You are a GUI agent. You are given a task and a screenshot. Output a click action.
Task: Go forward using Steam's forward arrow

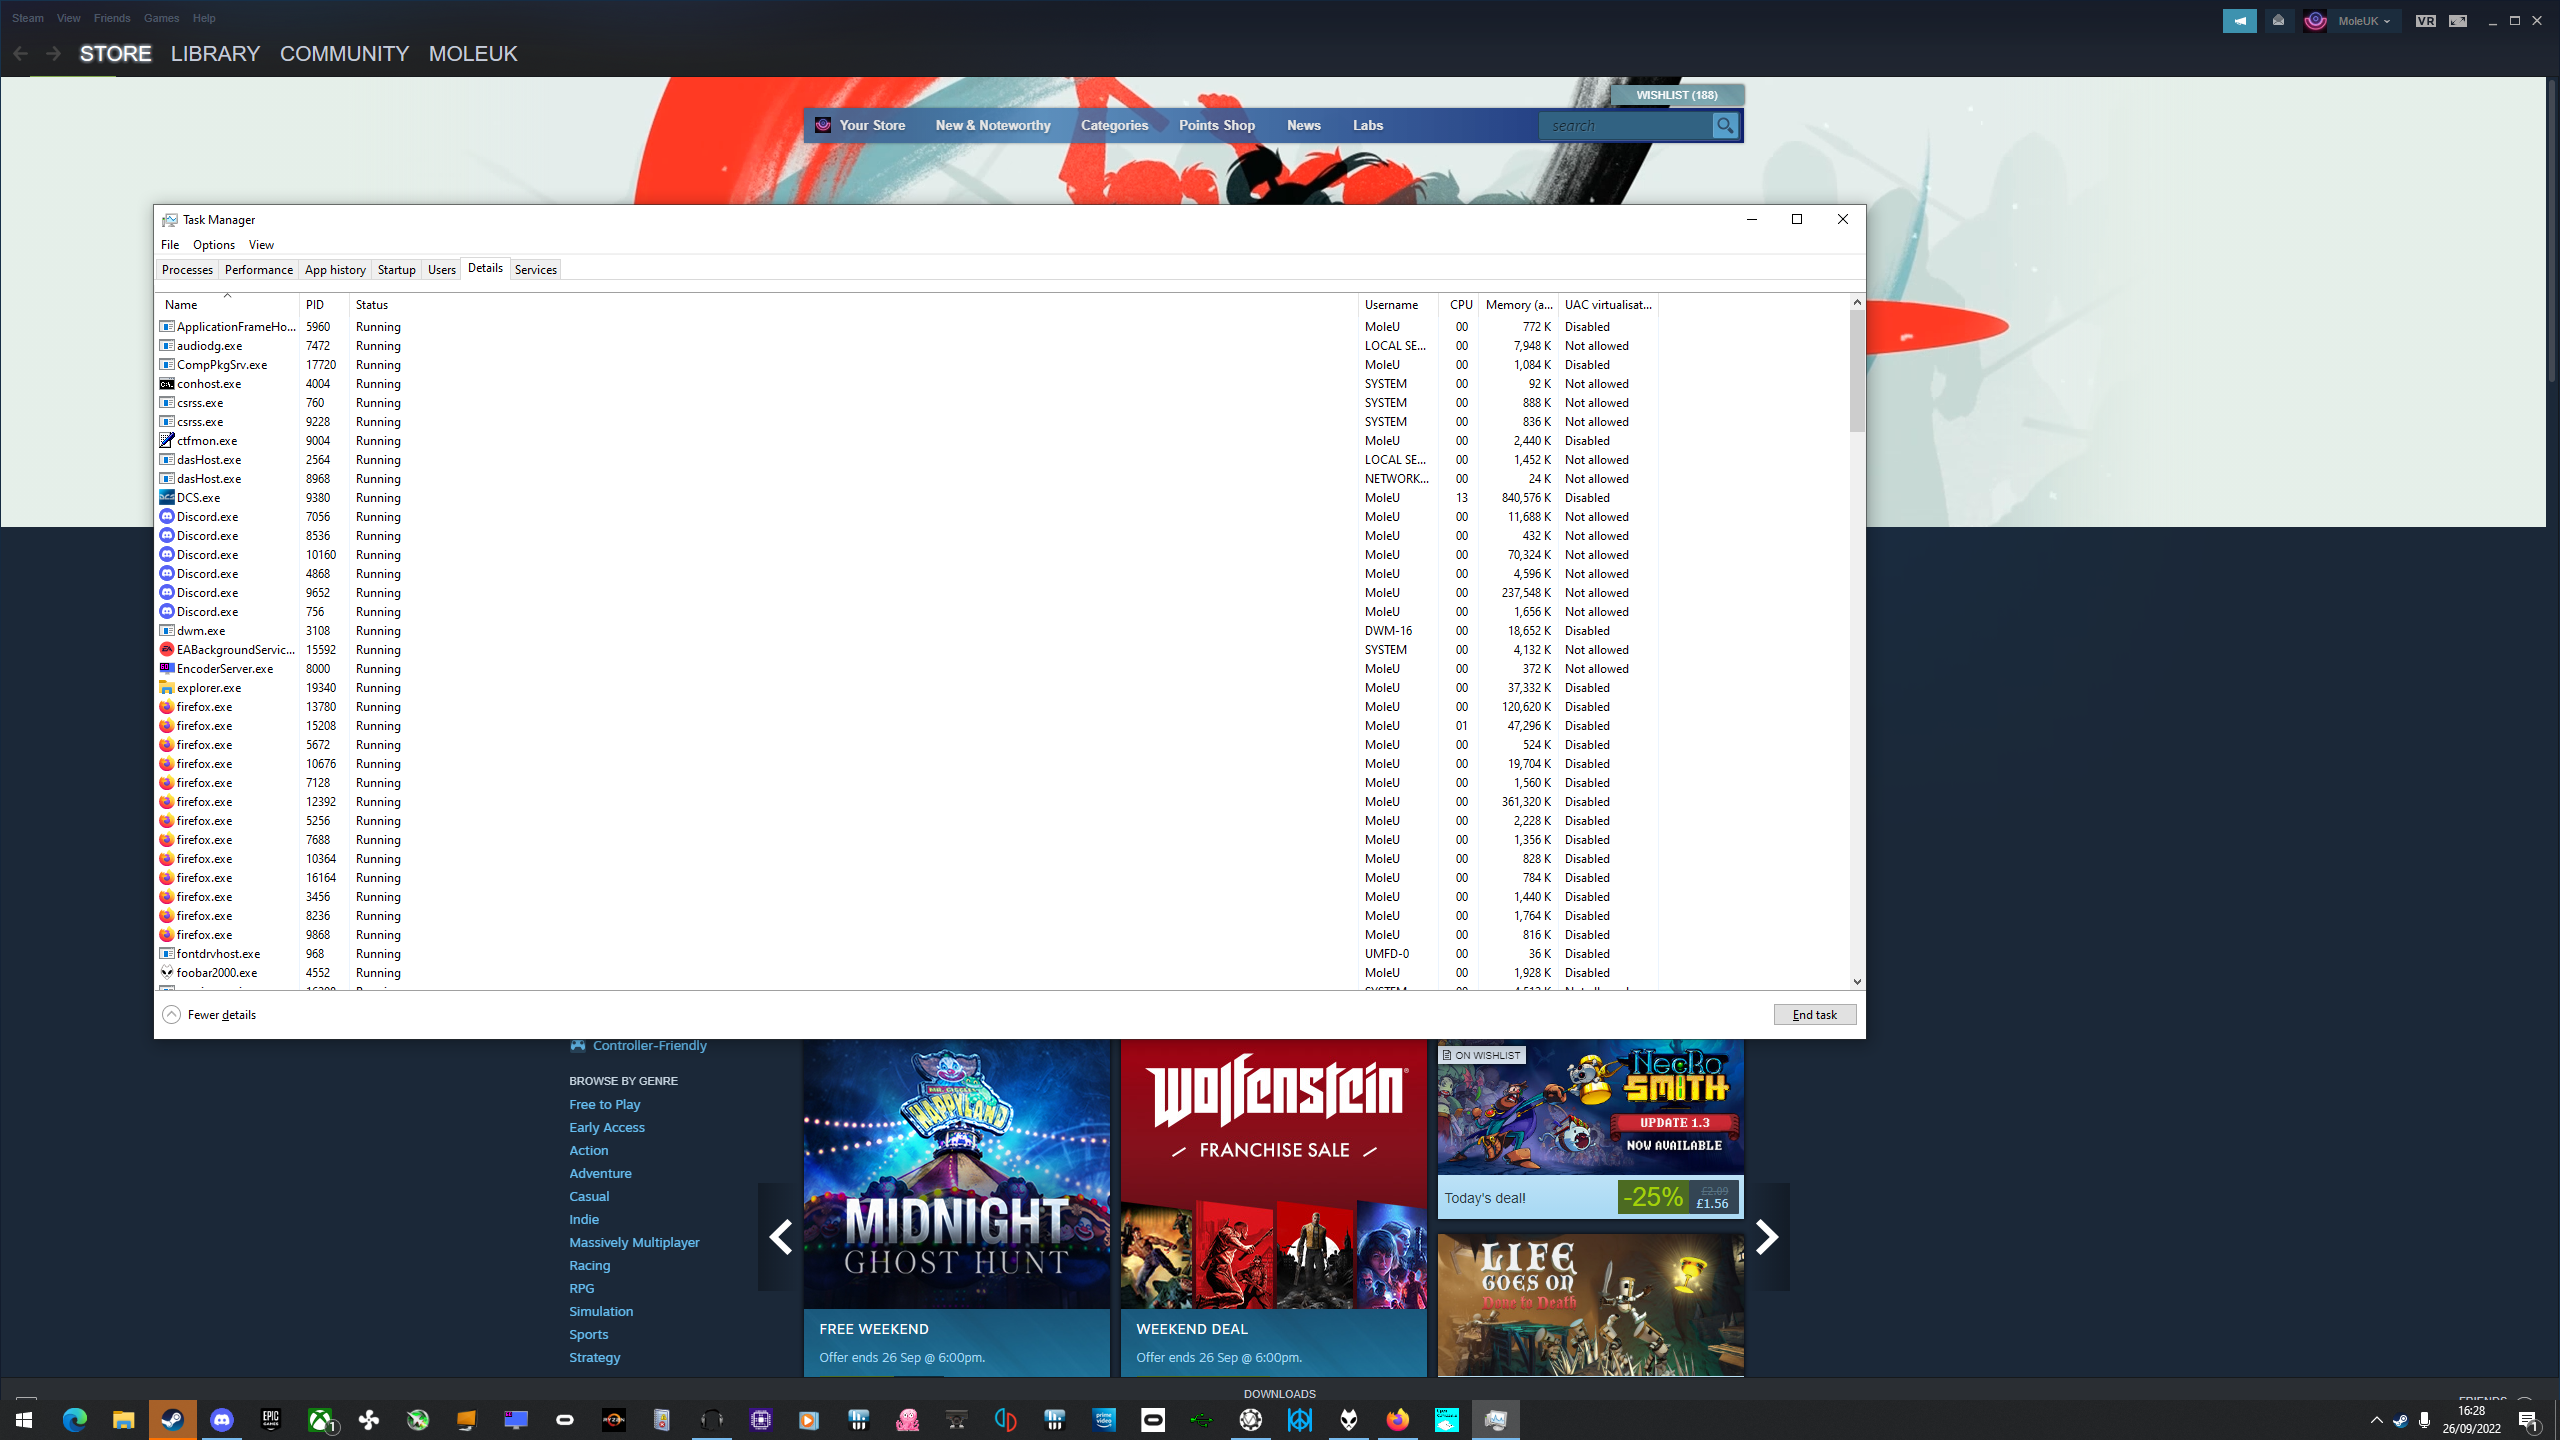54,54
